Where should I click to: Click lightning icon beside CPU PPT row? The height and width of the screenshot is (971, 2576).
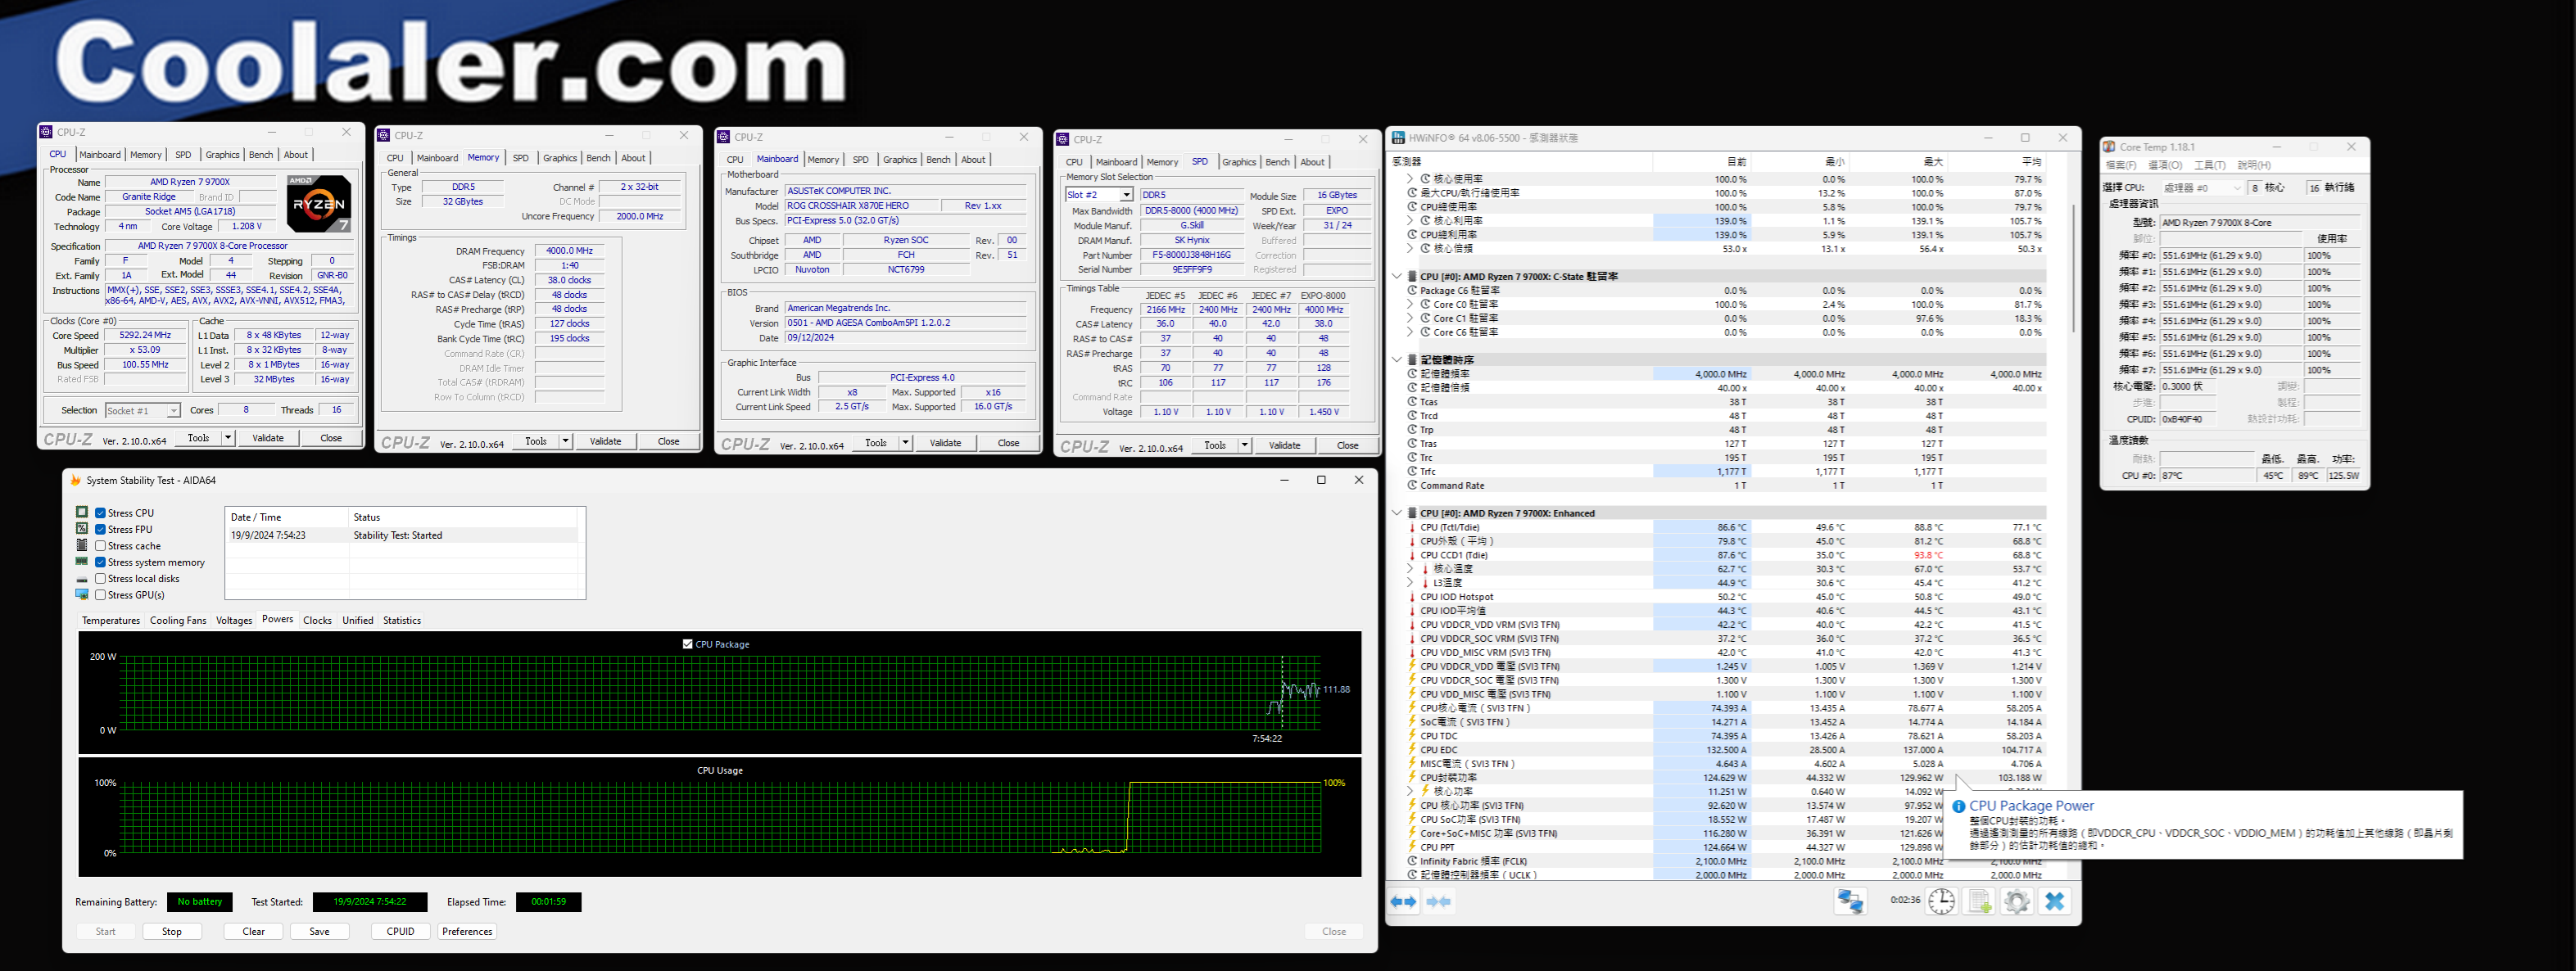pyautogui.click(x=1412, y=847)
